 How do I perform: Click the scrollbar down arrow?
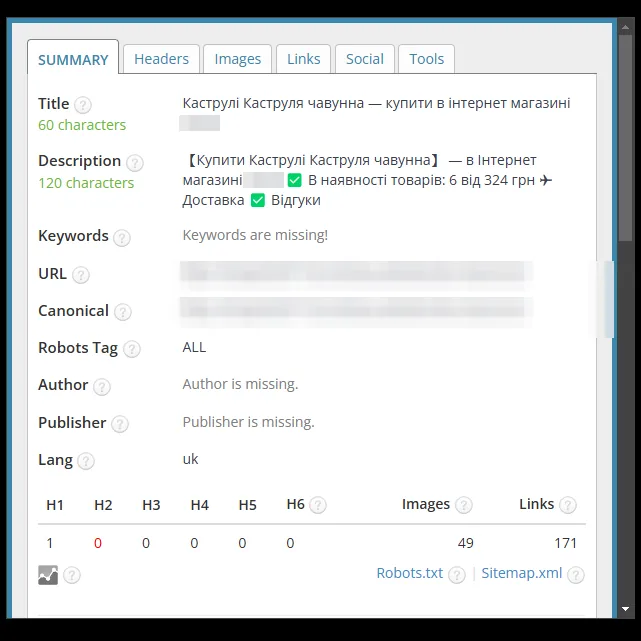point(625,609)
